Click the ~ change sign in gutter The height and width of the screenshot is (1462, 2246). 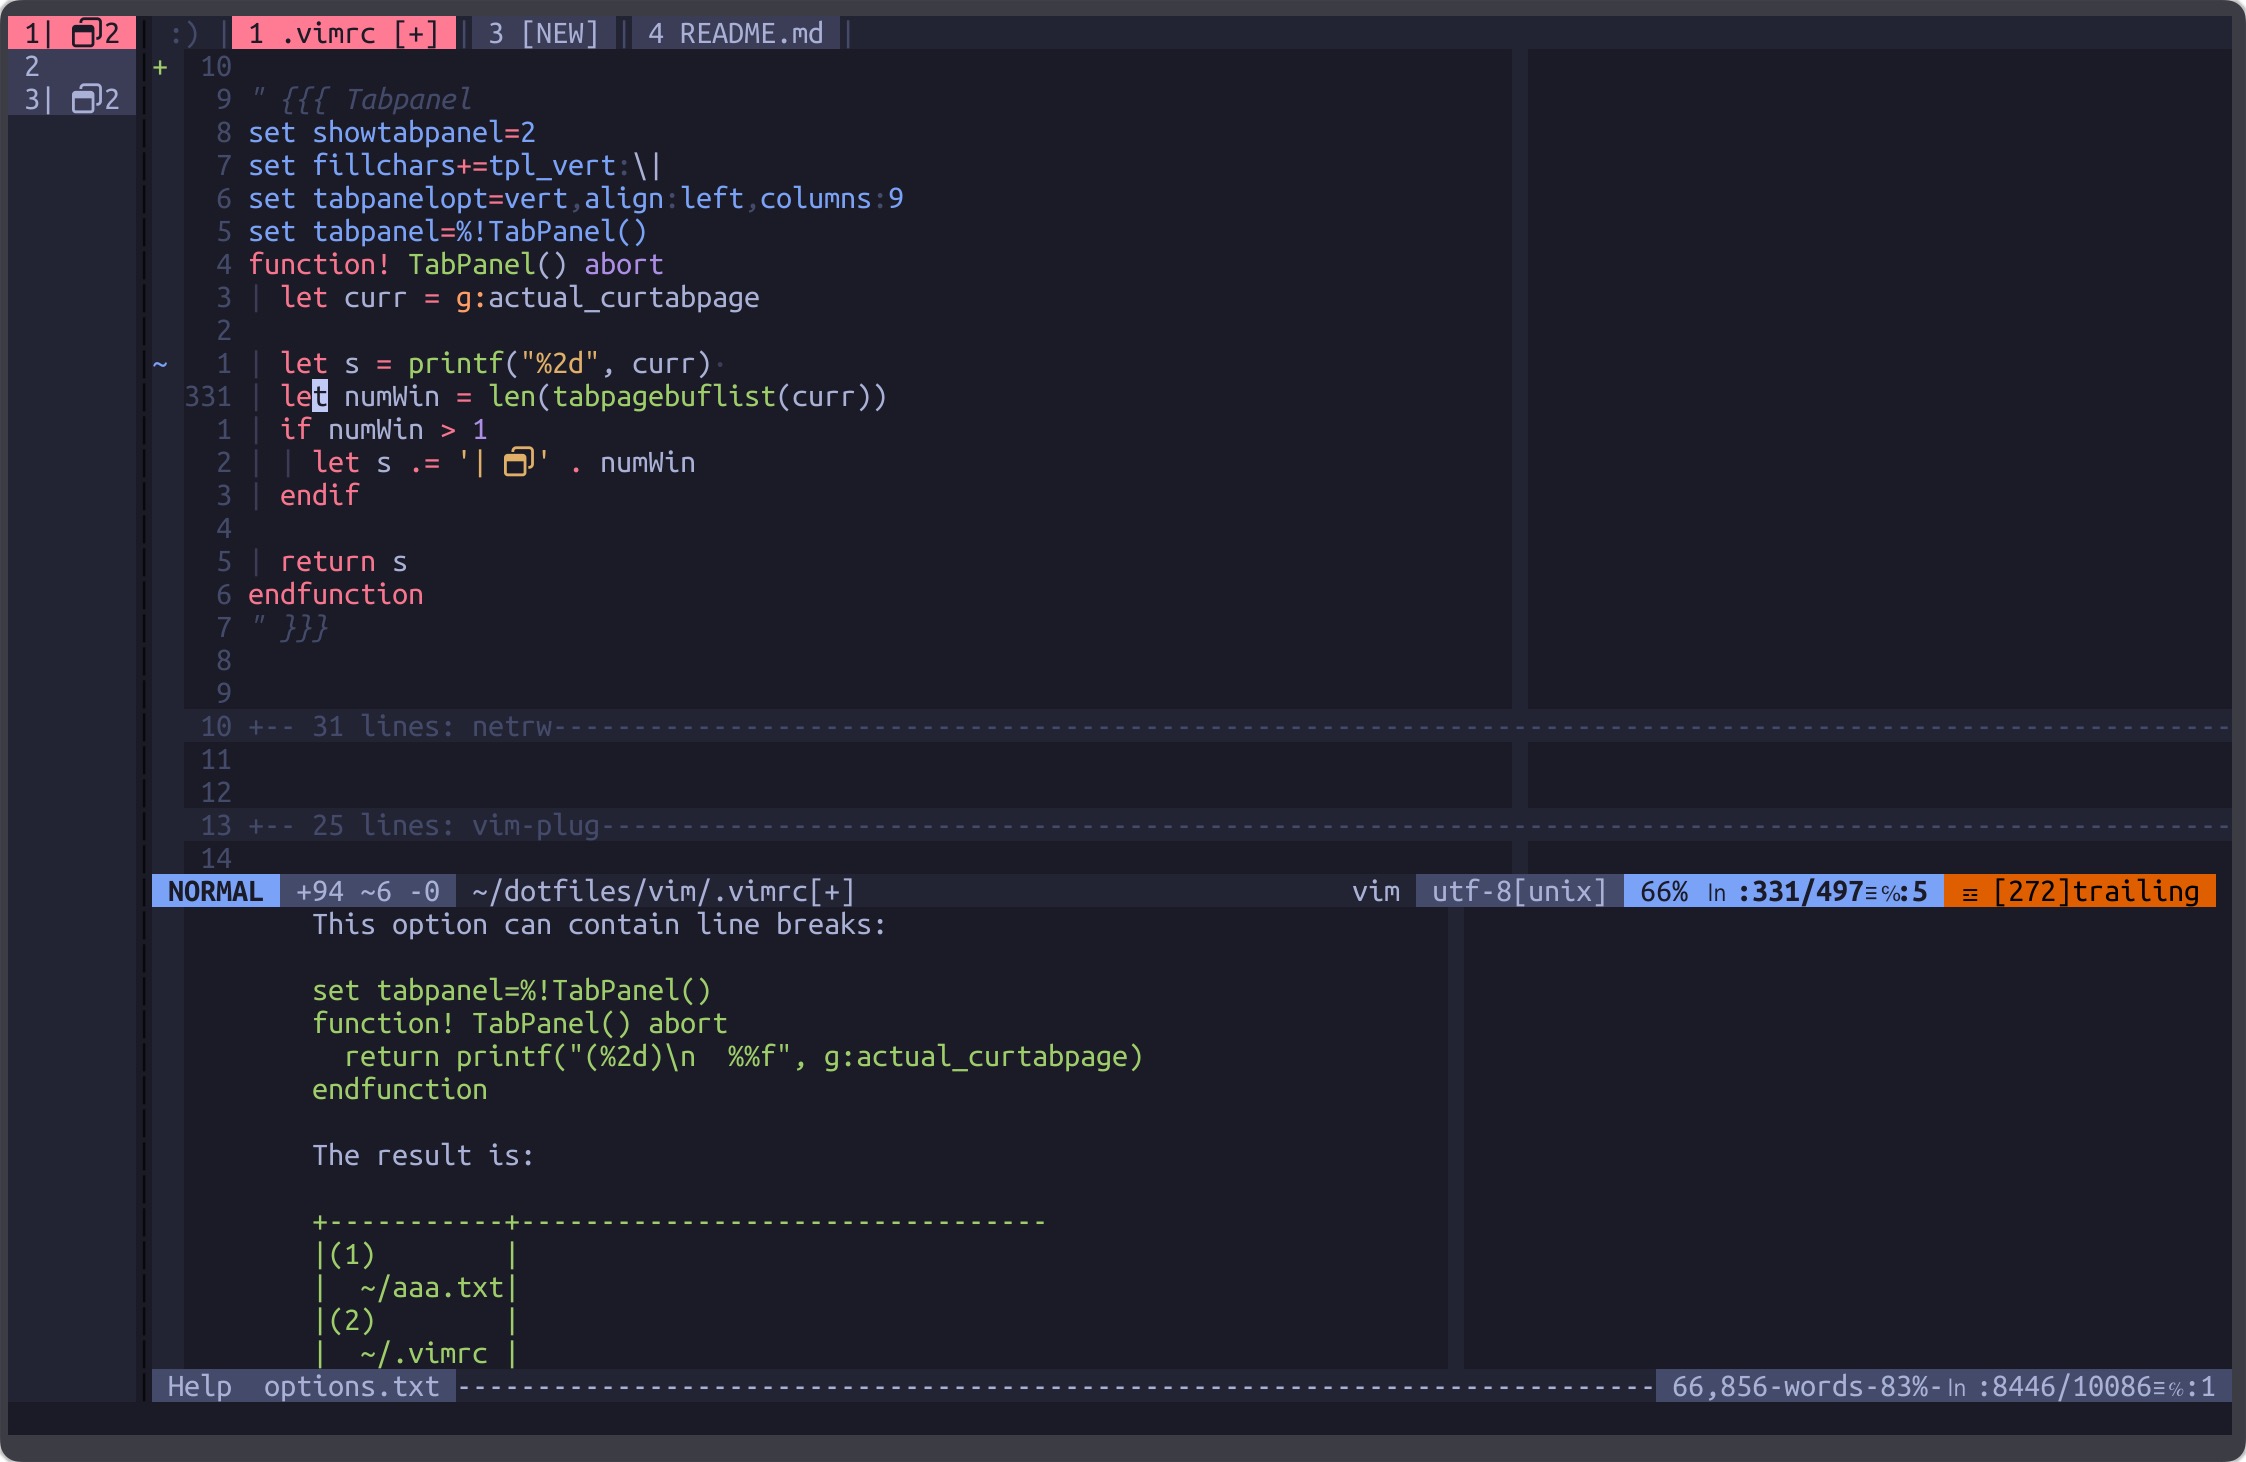[x=160, y=364]
